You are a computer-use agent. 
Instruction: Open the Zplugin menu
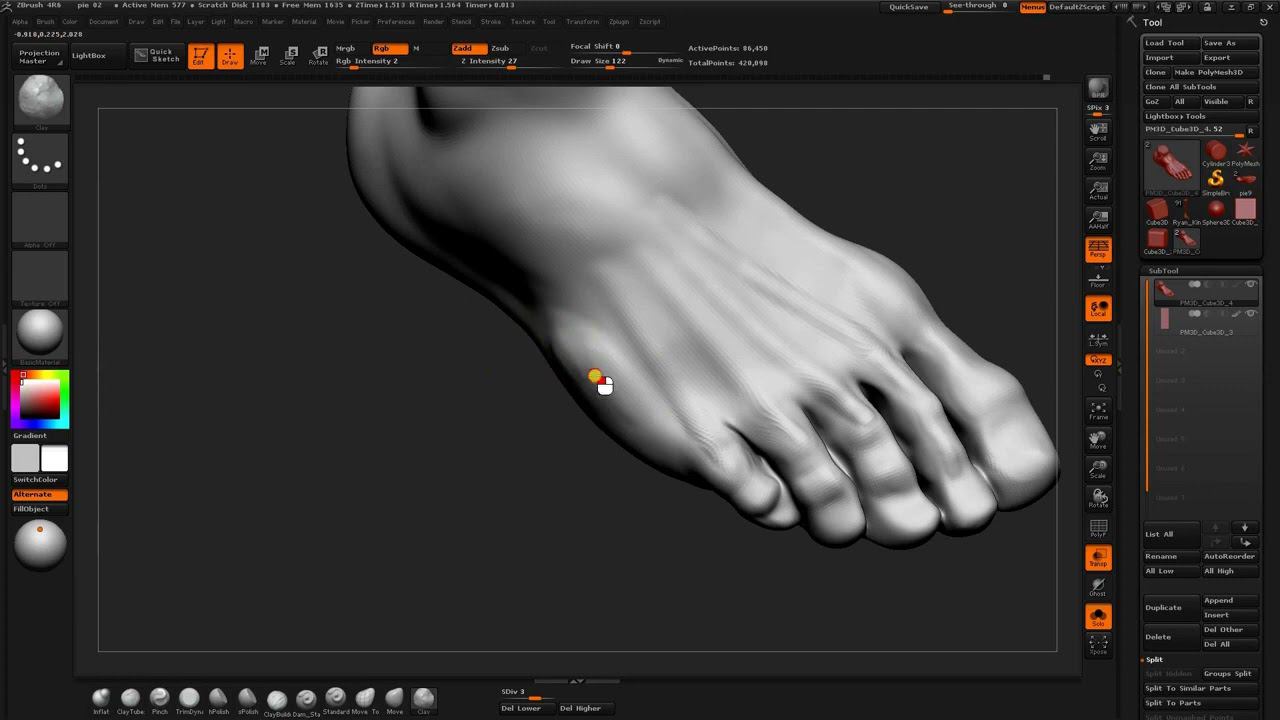coord(618,21)
